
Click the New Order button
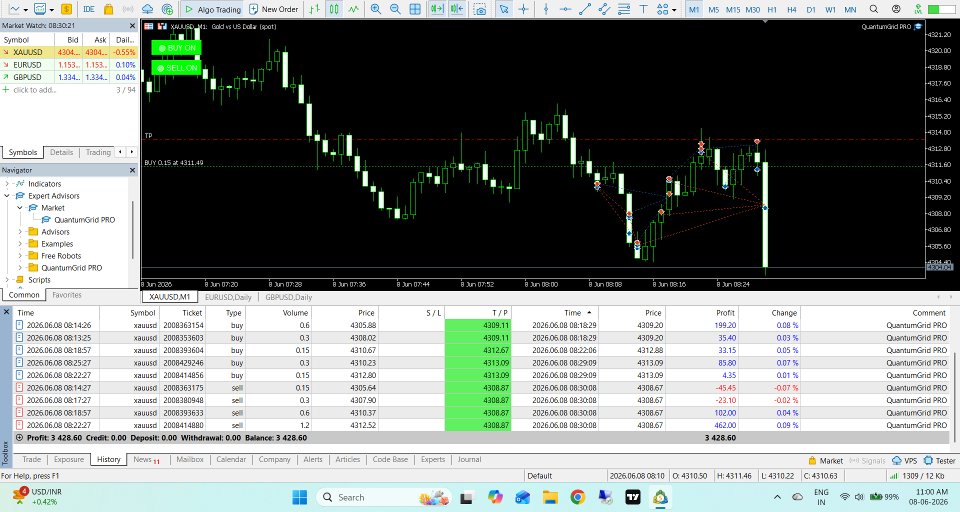click(x=274, y=9)
